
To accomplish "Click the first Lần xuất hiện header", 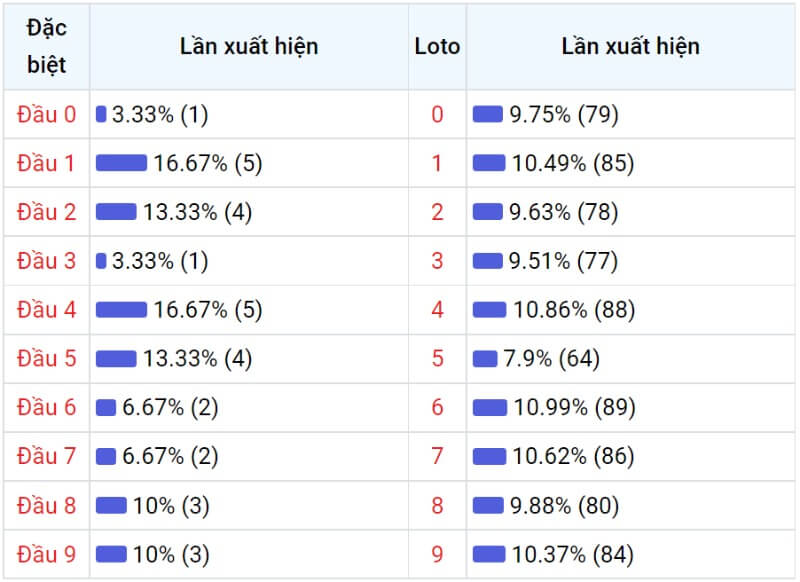I will pos(249,46).
